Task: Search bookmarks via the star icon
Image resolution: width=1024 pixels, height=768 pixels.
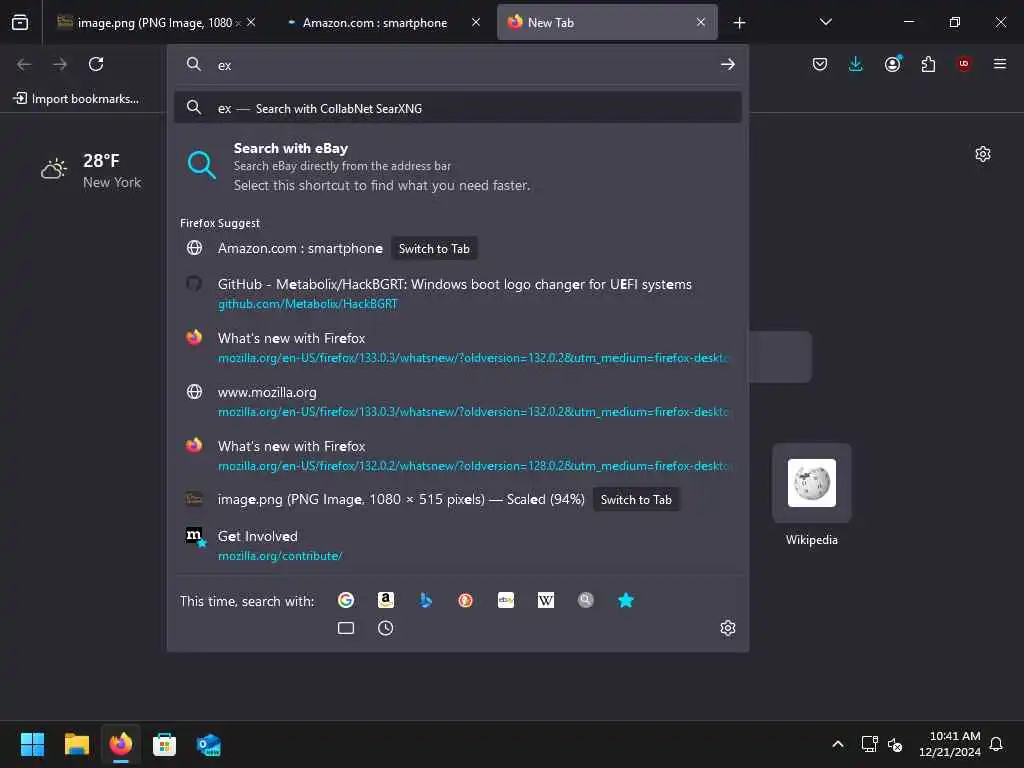Action: (x=626, y=600)
